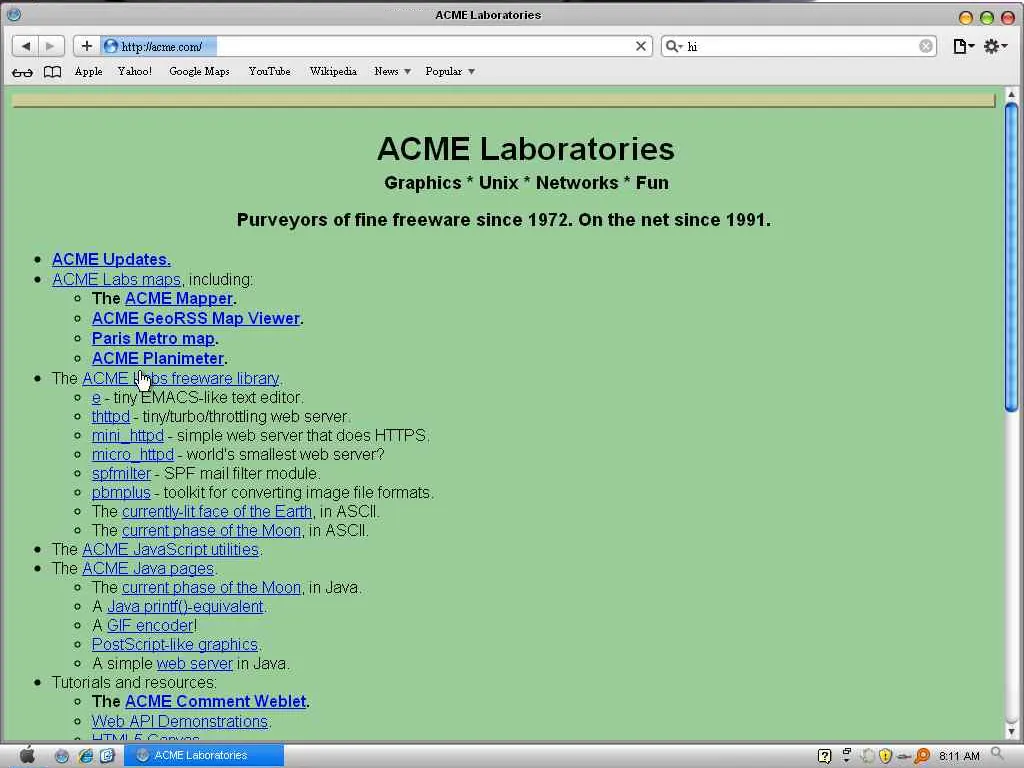
Task: Click the search input field
Action: [x=801, y=46]
